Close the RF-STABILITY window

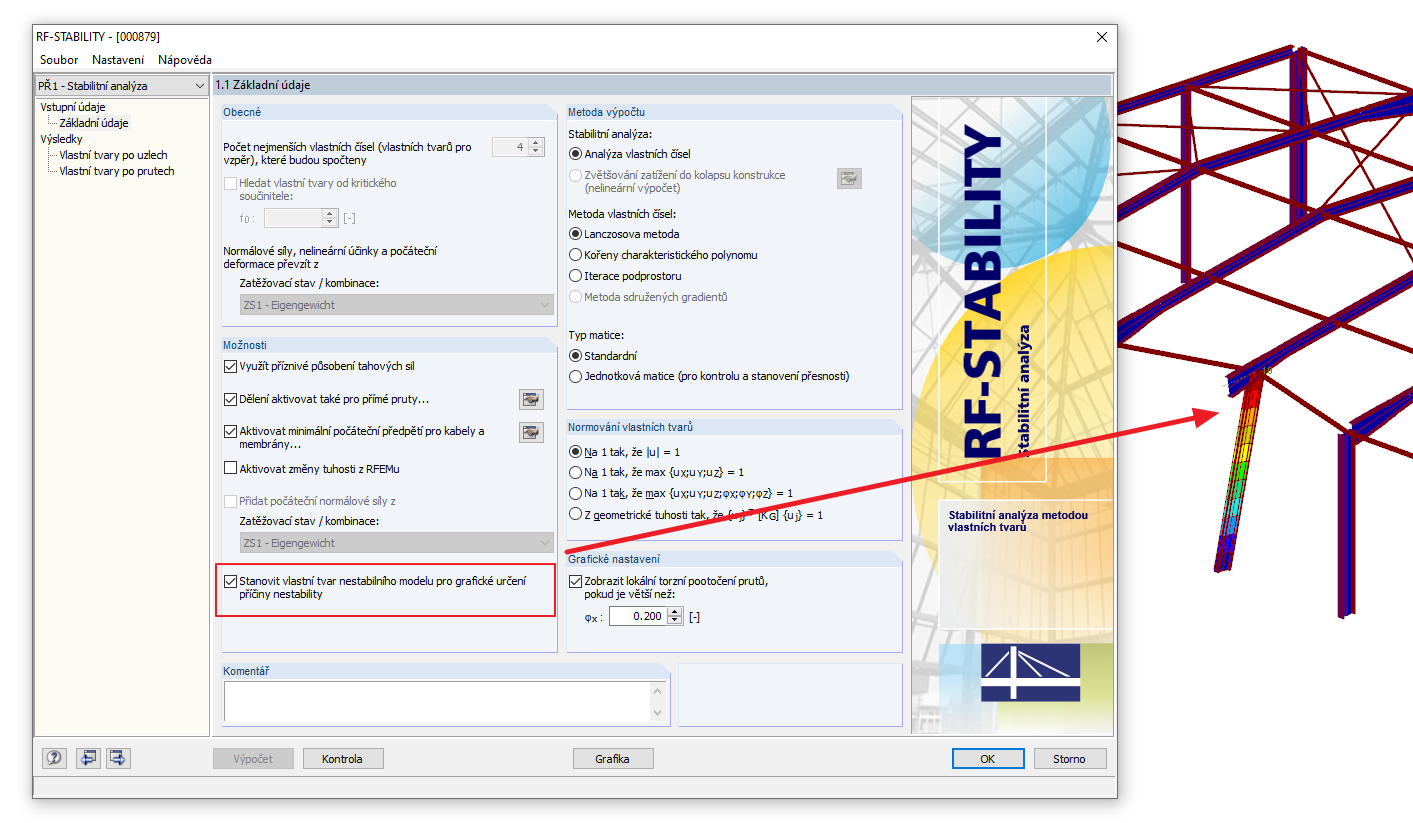(x=1102, y=37)
